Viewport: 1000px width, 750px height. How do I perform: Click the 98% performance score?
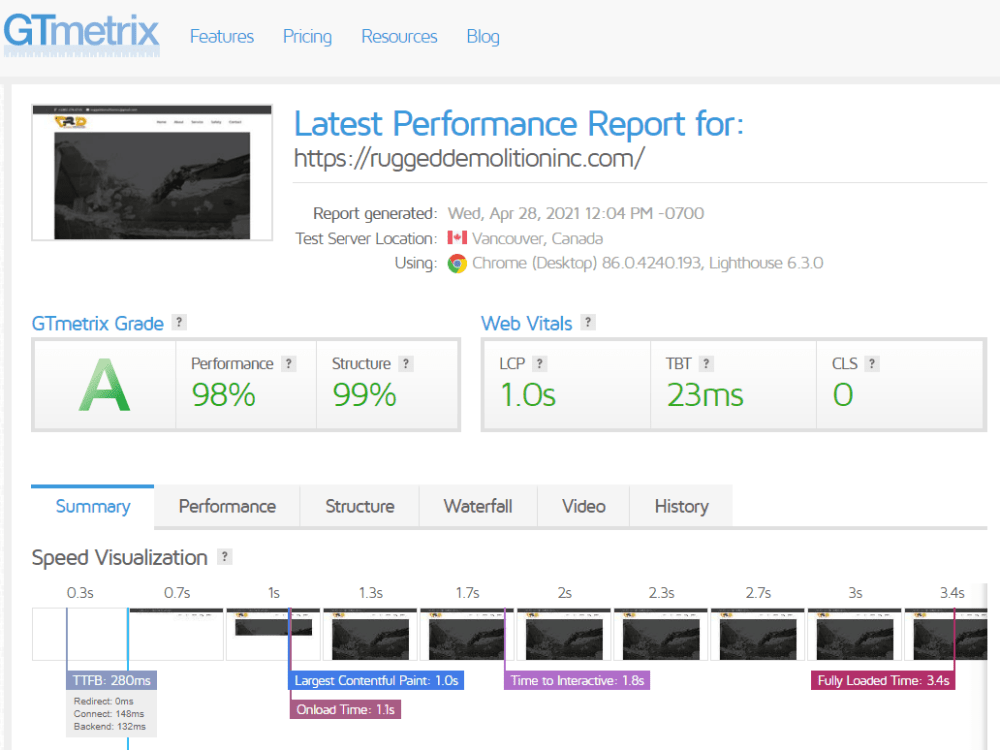[x=224, y=395]
